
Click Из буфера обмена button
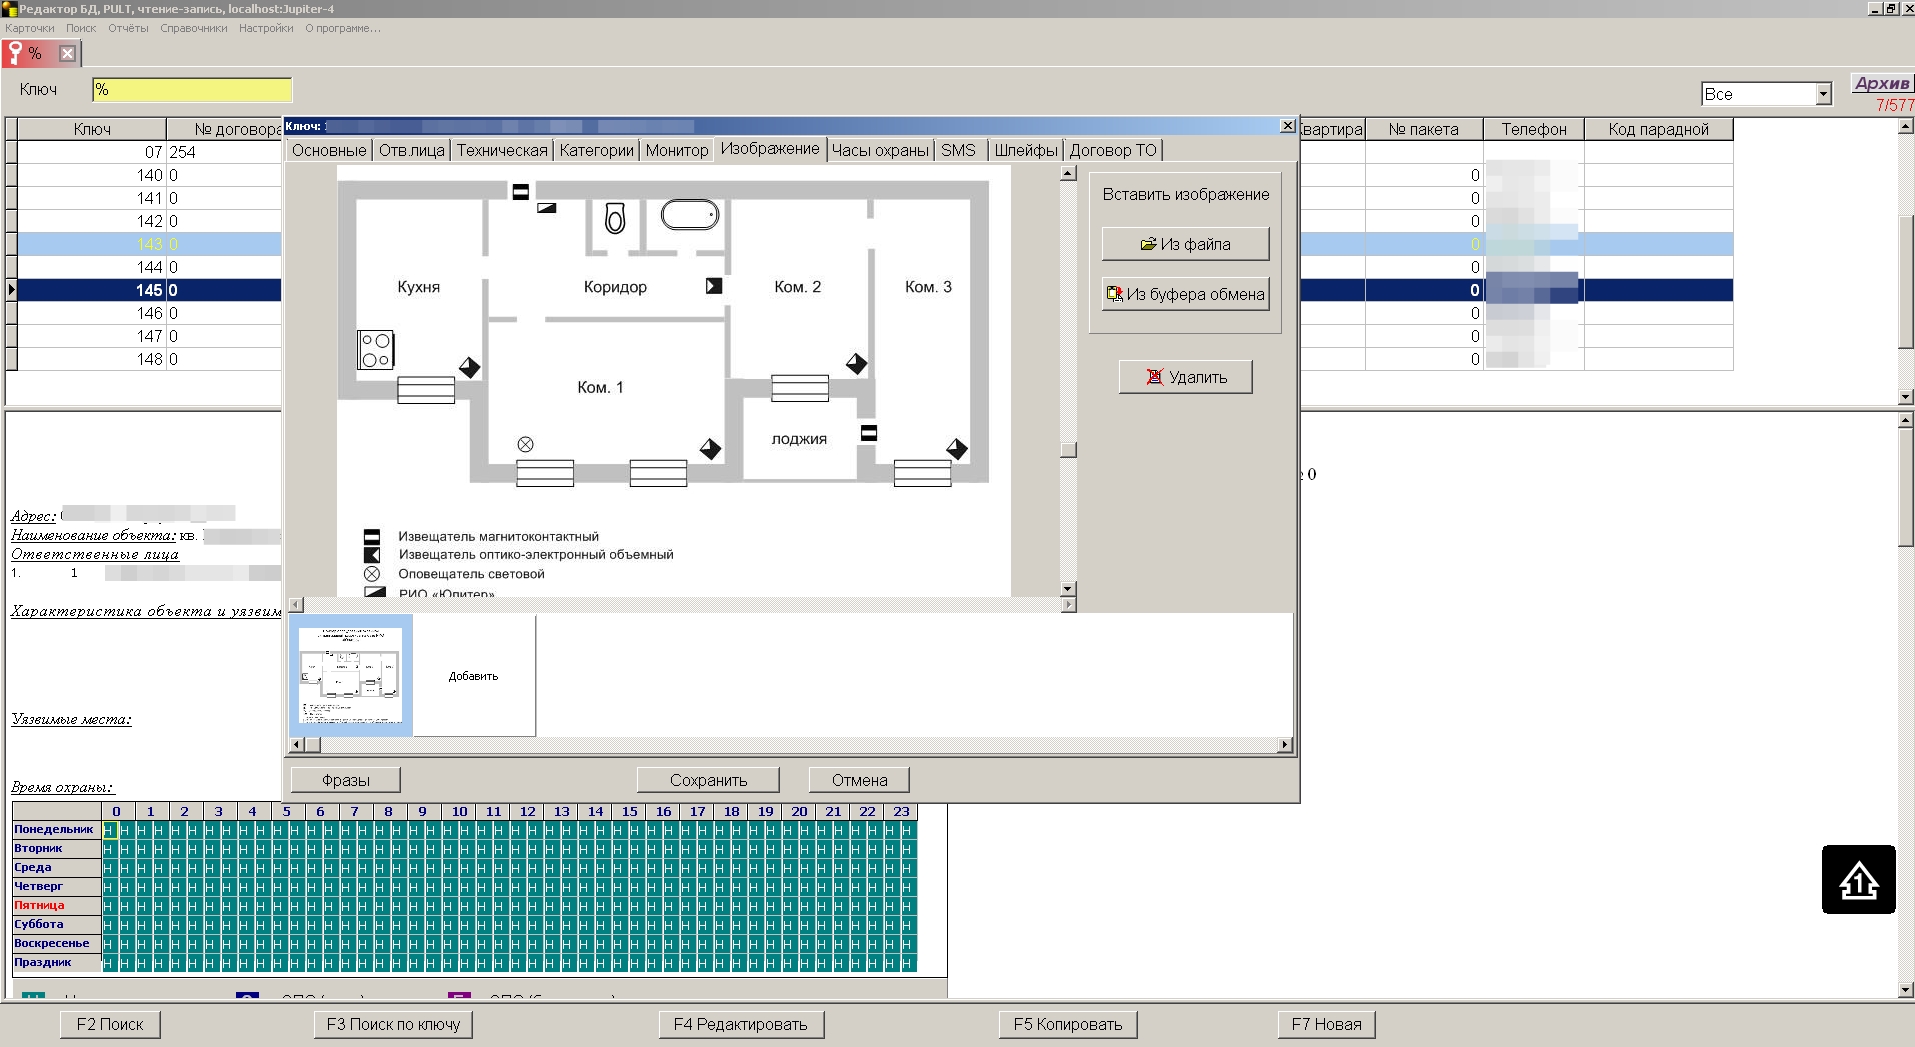click(x=1185, y=294)
